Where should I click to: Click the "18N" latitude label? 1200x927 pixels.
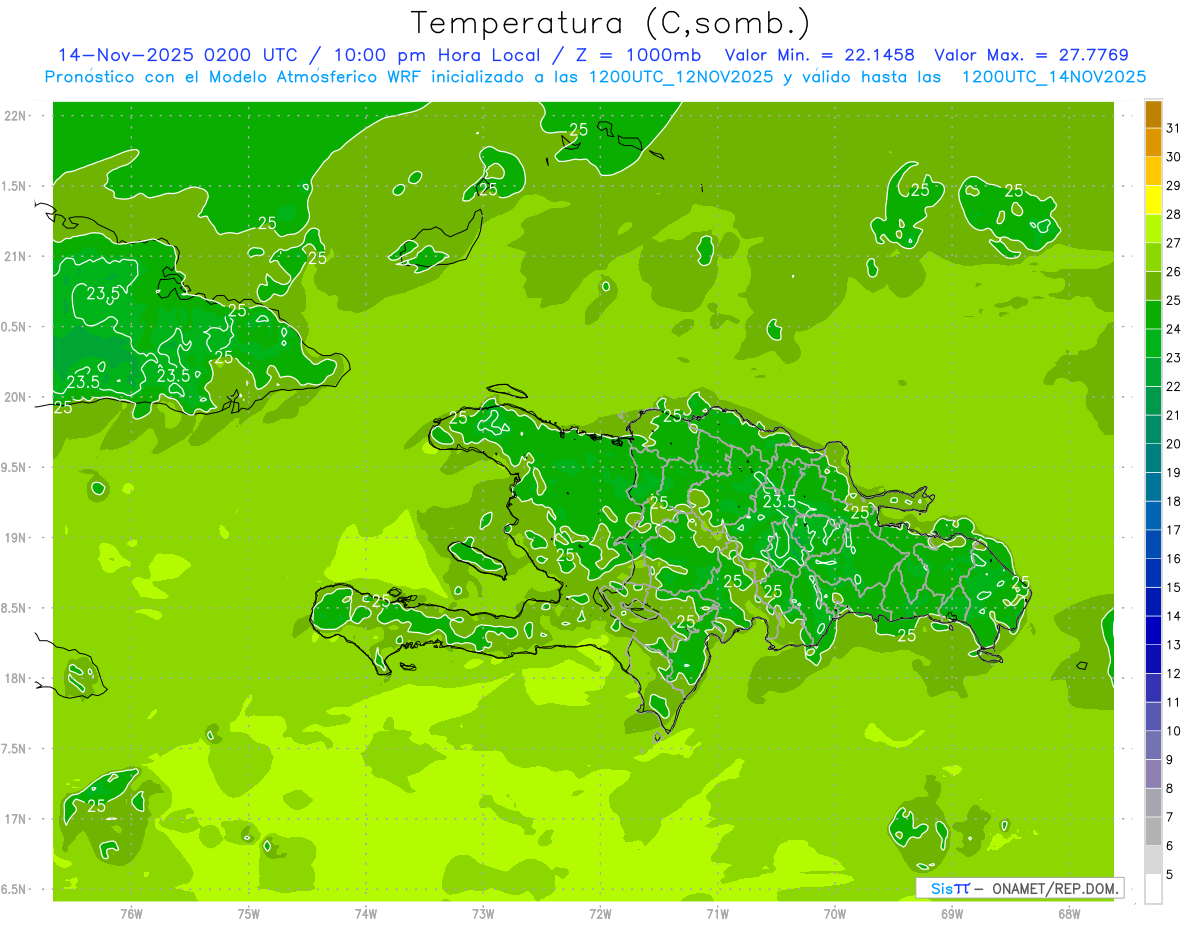[x=16, y=678]
